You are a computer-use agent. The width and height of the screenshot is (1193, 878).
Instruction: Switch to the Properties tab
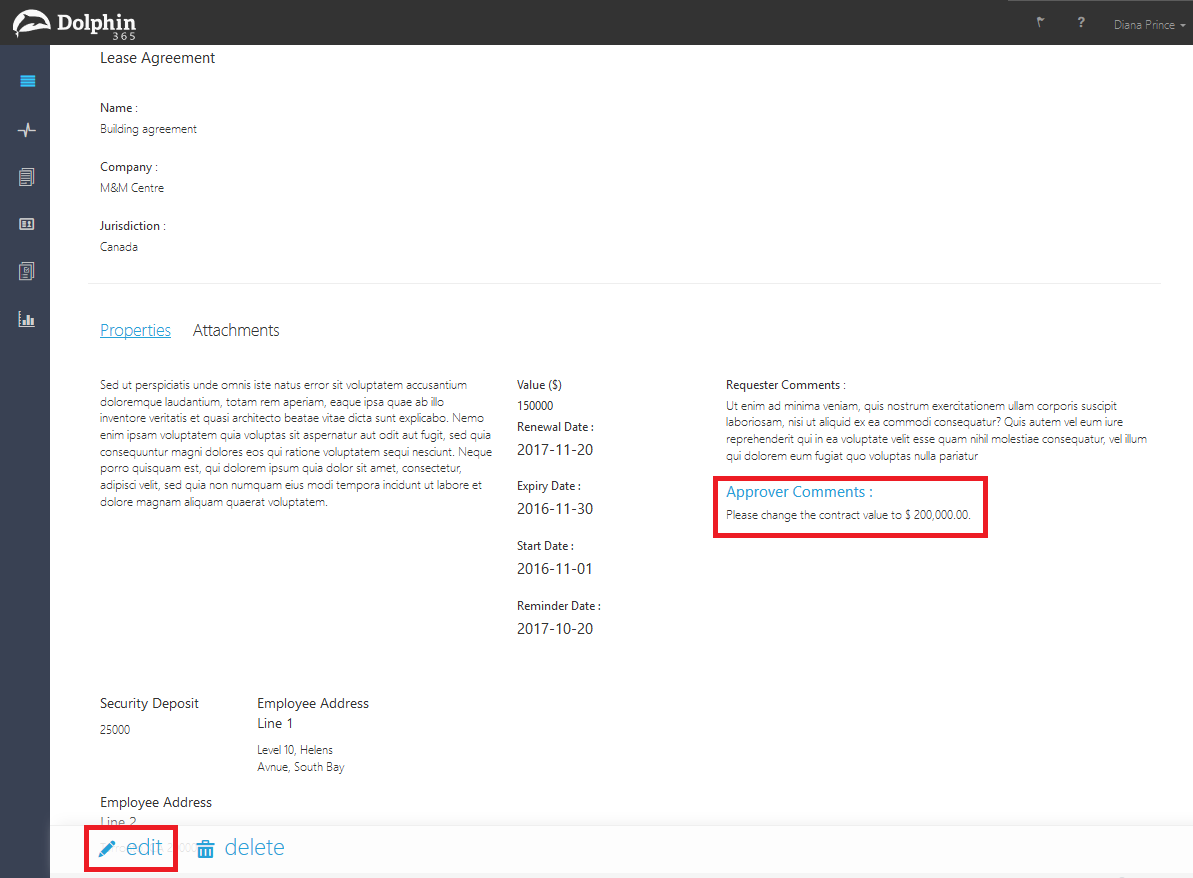click(x=135, y=330)
